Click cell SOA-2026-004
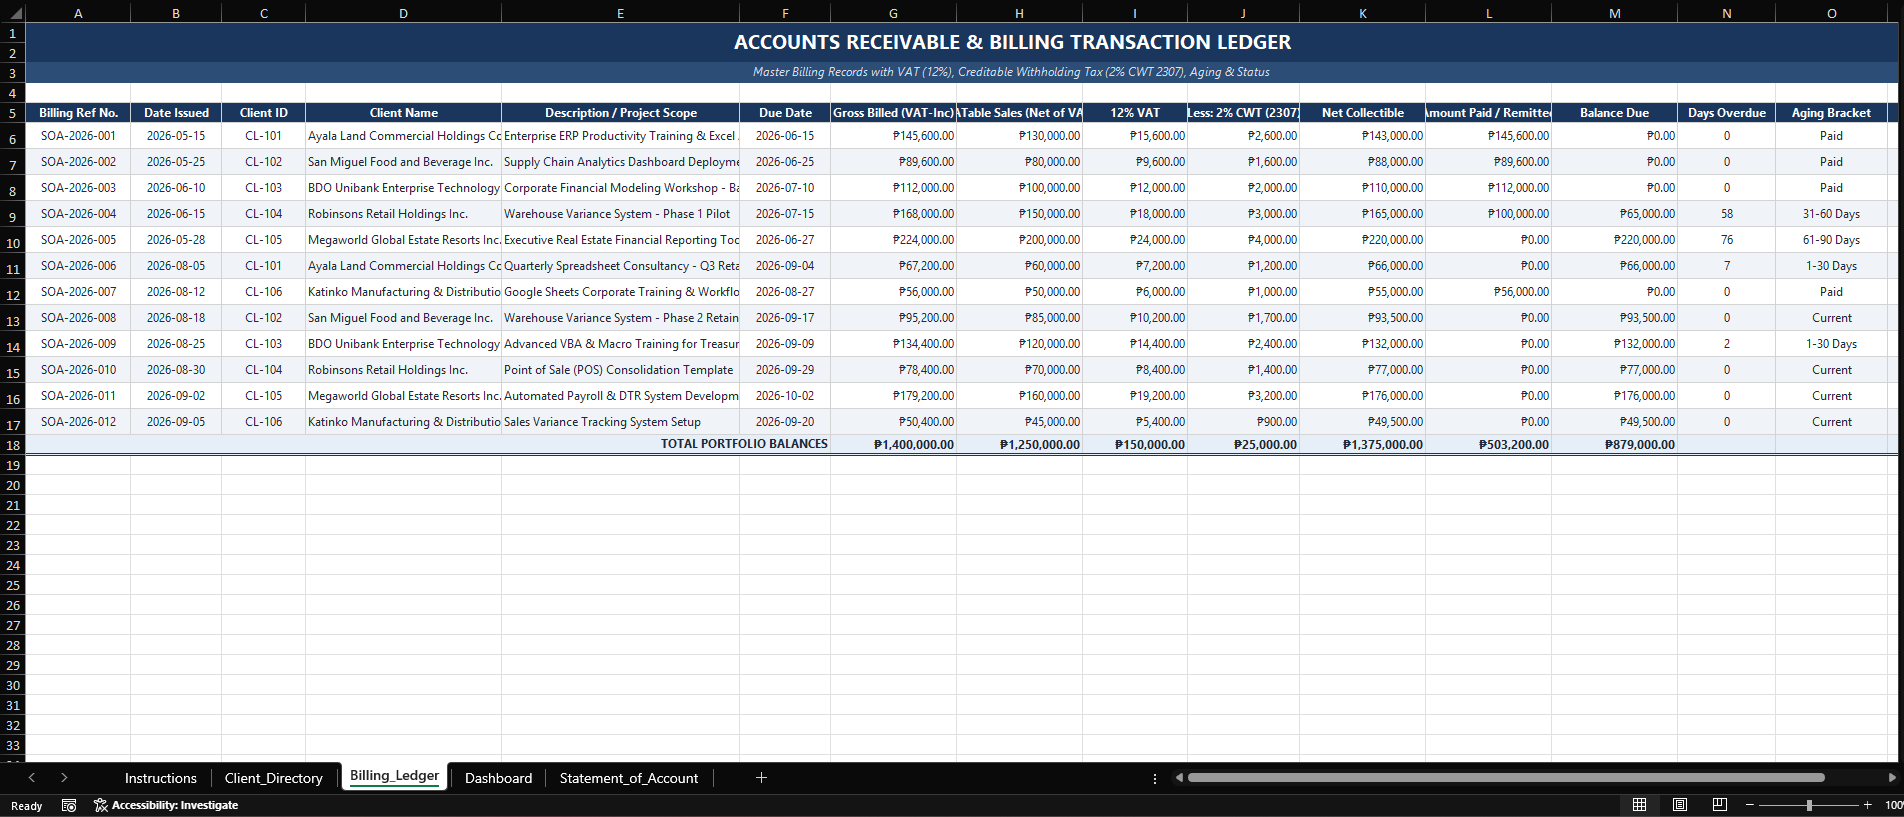Image resolution: width=1904 pixels, height=817 pixels. [78, 214]
